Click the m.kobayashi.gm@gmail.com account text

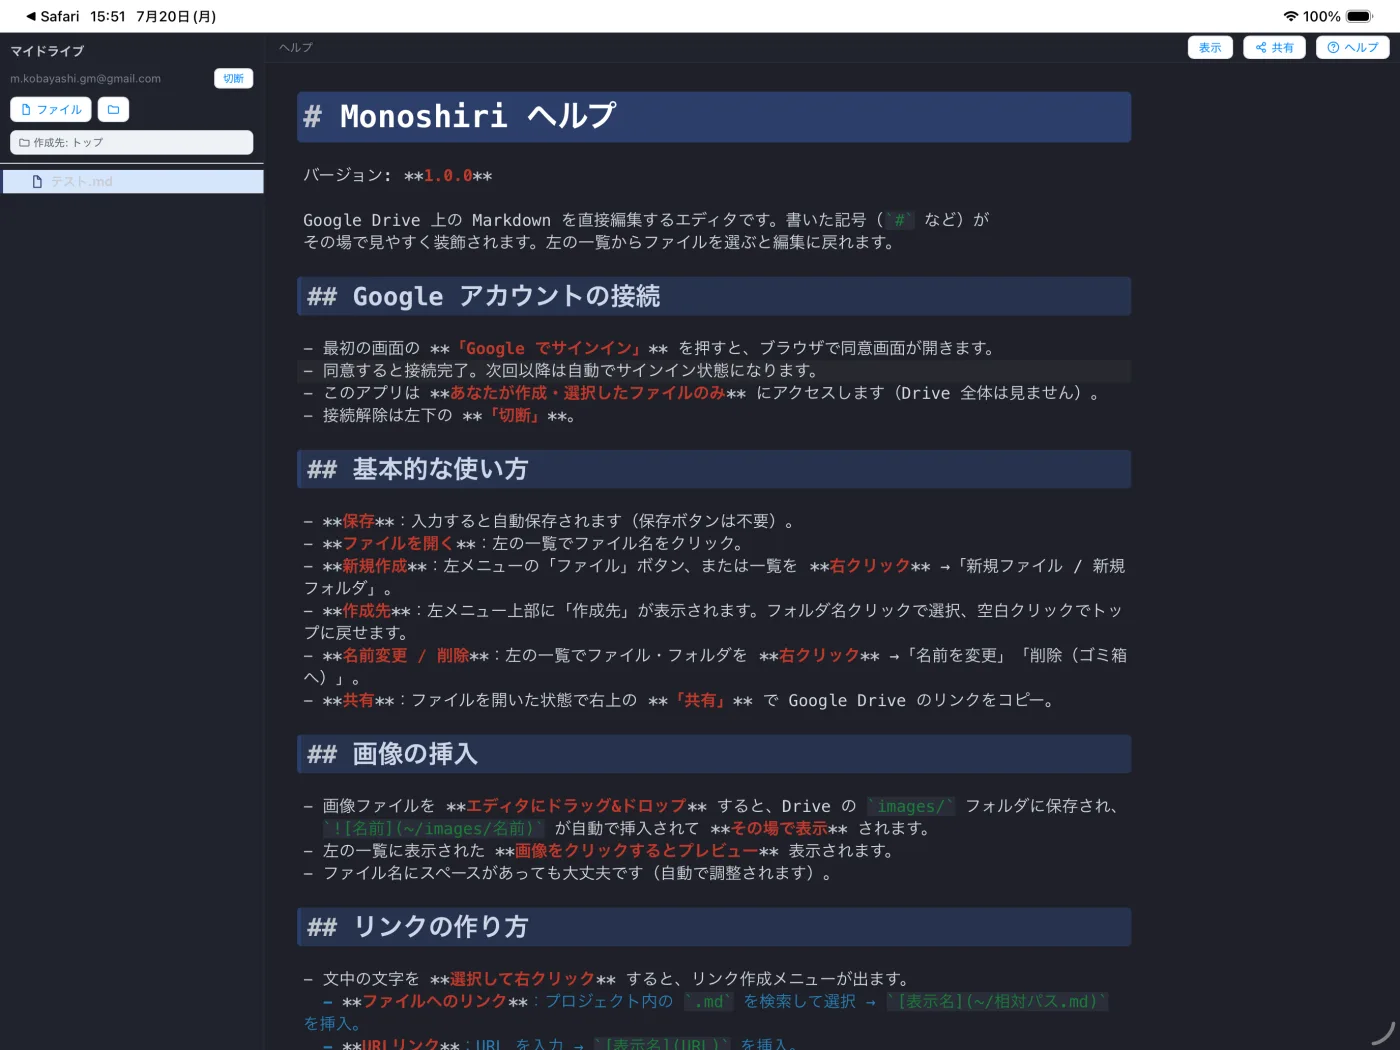[x=85, y=78]
